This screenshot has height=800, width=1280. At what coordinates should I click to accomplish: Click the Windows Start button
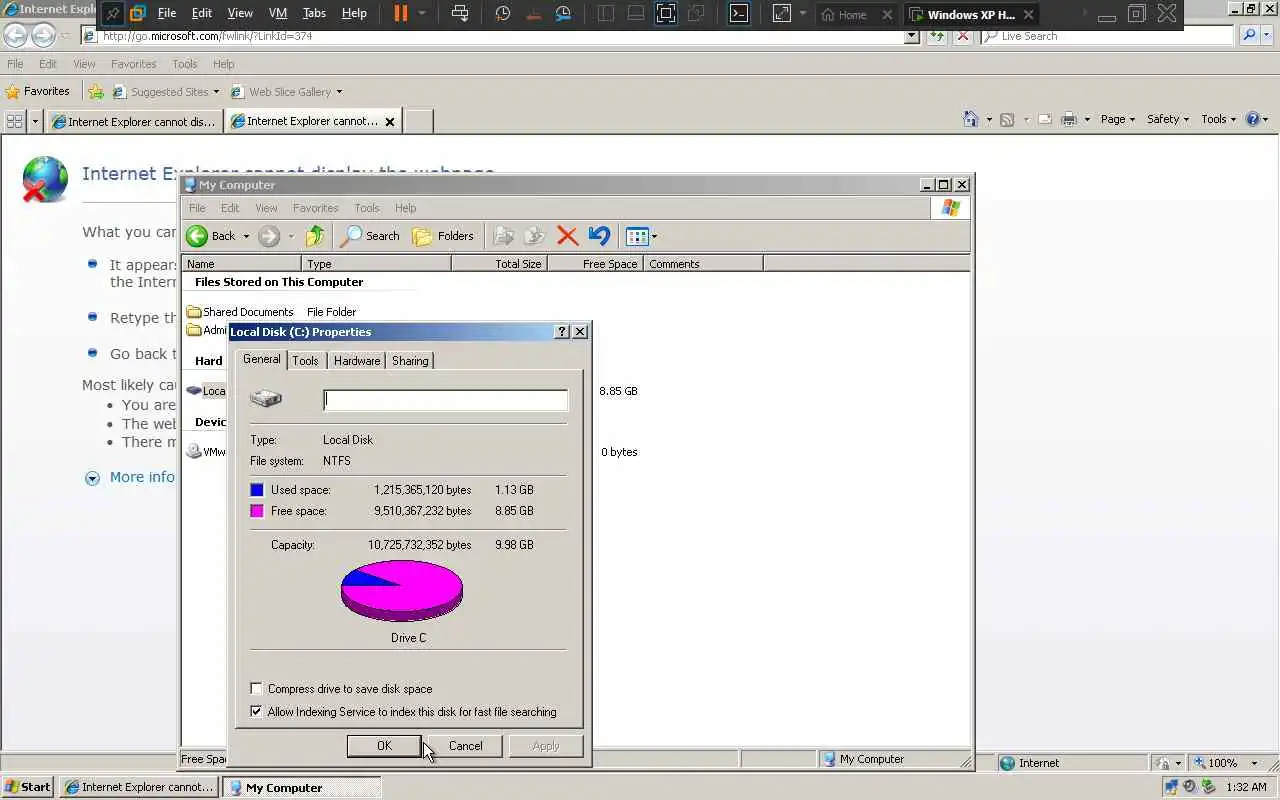pos(28,787)
